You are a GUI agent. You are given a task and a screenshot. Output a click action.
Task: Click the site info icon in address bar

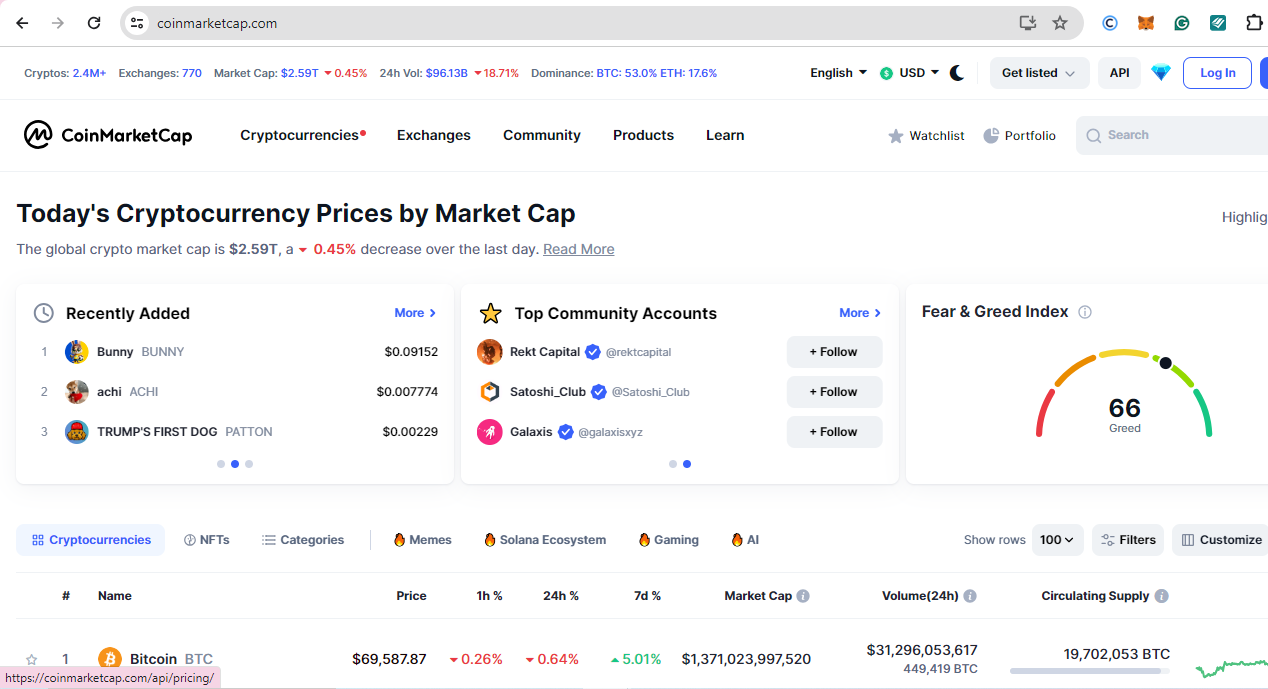pyautogui.click(x=138, y=23)
